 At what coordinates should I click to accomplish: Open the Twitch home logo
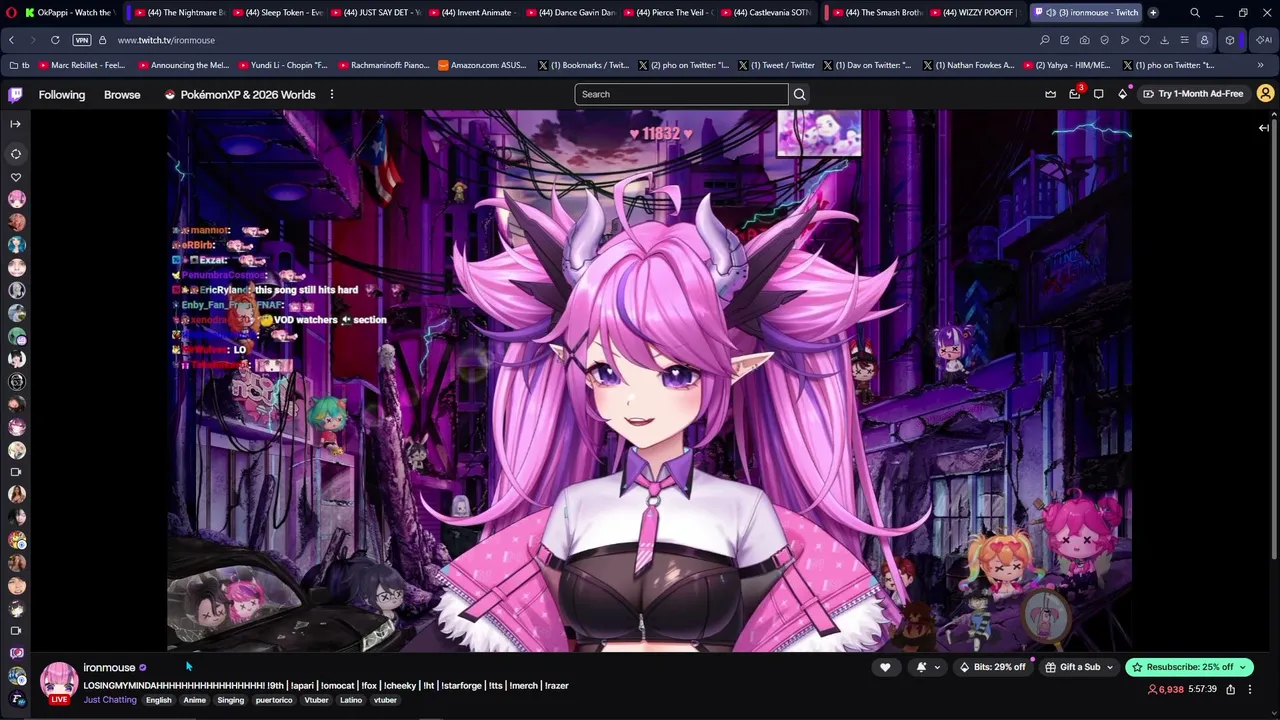coord(15,95)
